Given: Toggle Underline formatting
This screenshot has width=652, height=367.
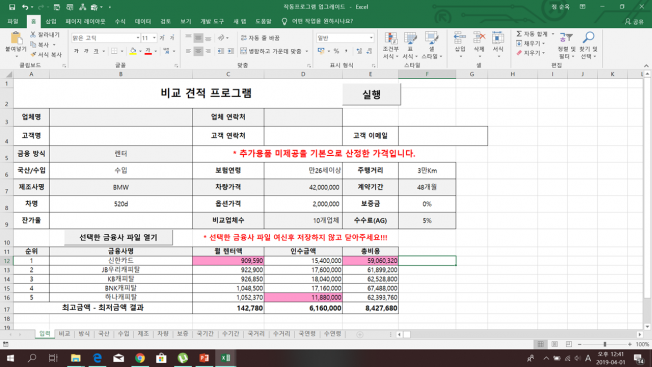Looking at the screenshot, I should [x=96, y=51].
